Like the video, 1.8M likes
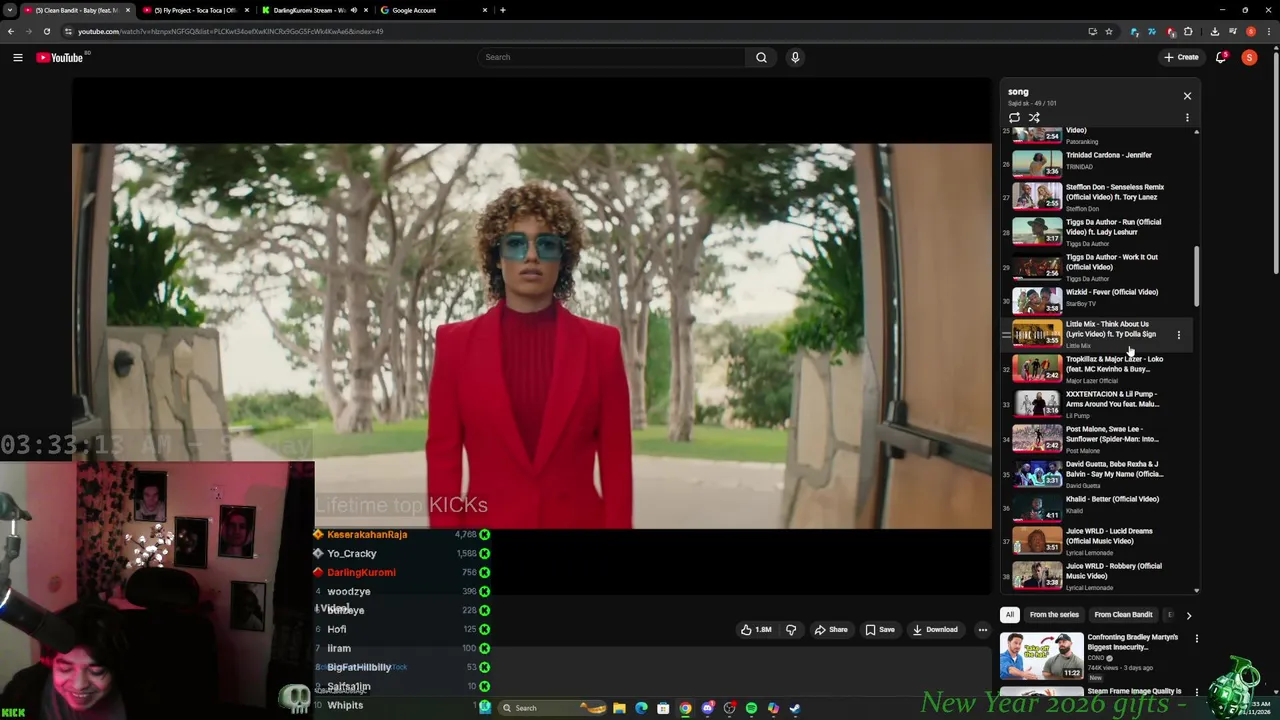The width and height of the screenshot is (1280, 720). (756, 630)
